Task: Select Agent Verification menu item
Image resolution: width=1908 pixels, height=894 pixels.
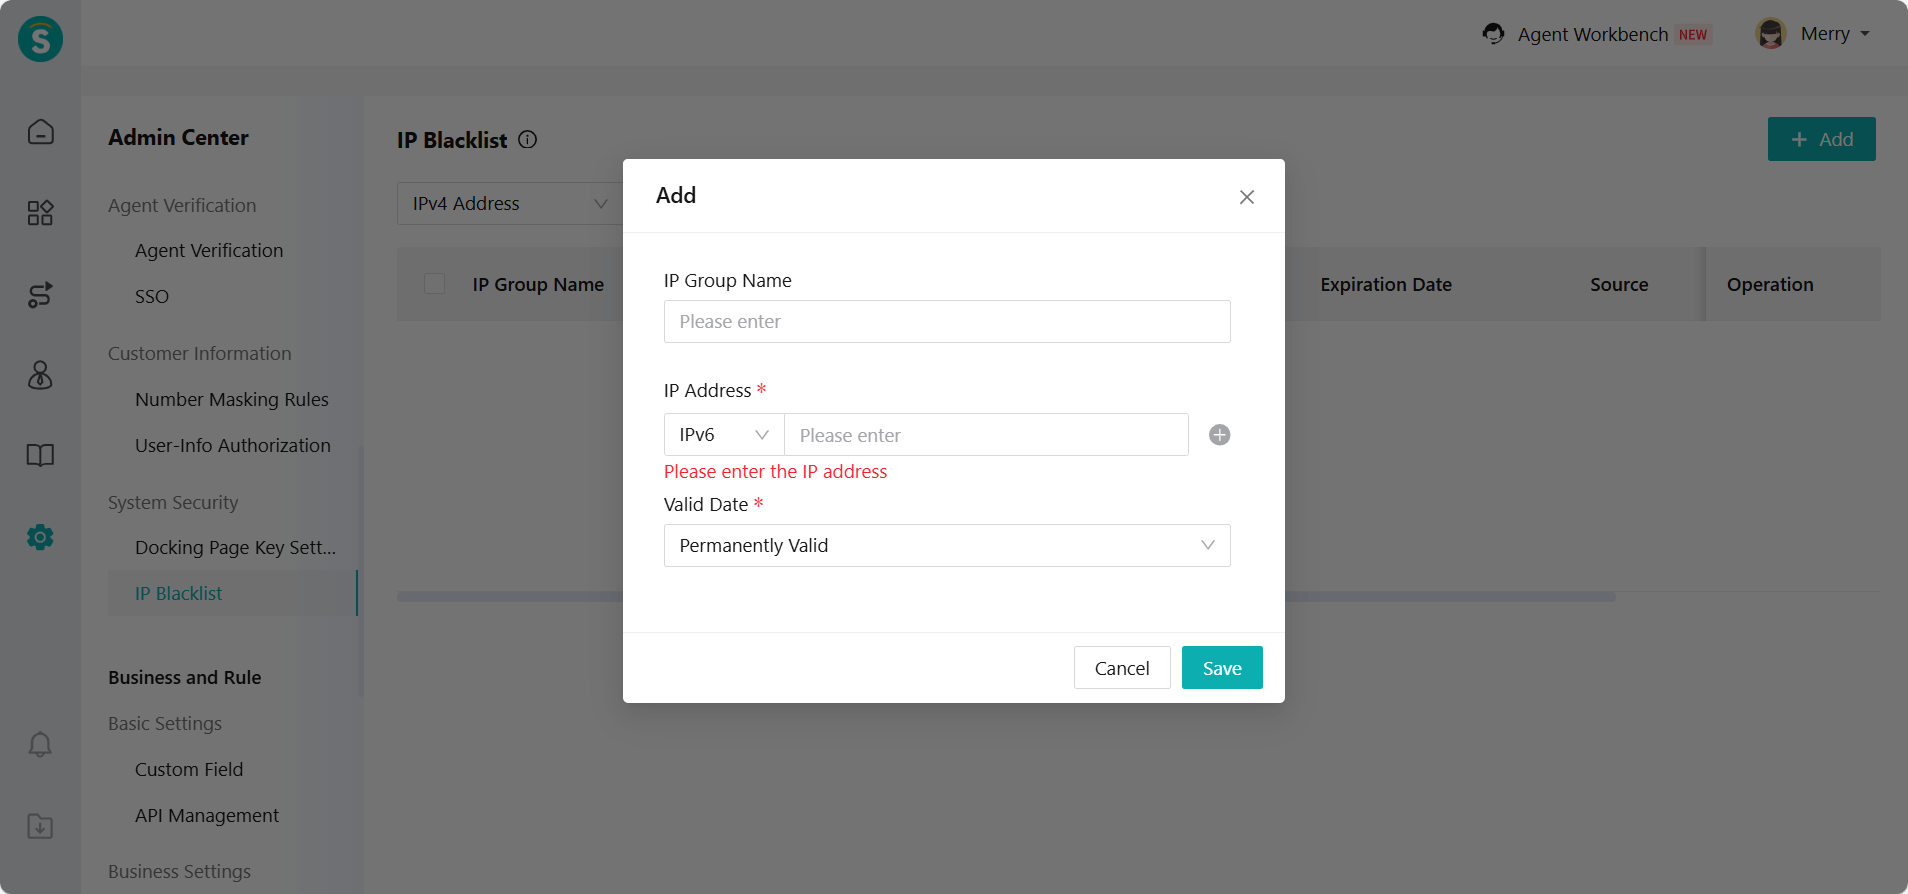Action: (x=209, y=251)
